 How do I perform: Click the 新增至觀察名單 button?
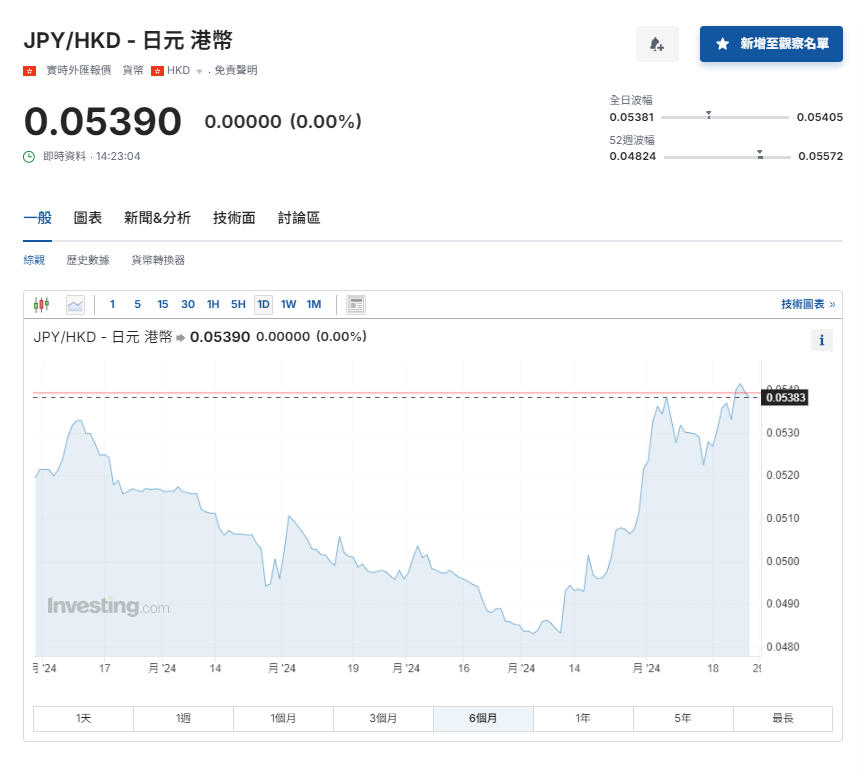tap(770, 44)
